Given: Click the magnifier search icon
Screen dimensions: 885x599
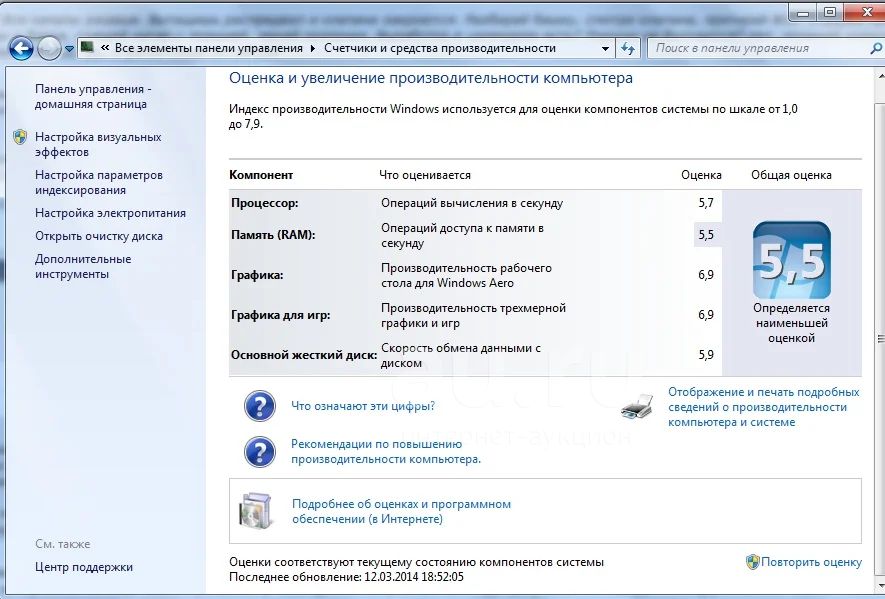Looking at the screenshot, I should (x=877, y=49).
